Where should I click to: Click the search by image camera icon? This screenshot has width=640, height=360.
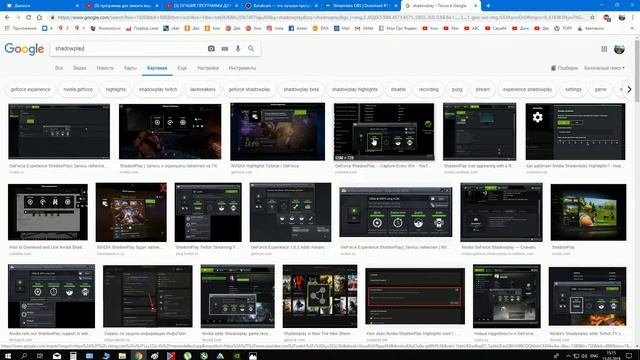tap(211, 49)
